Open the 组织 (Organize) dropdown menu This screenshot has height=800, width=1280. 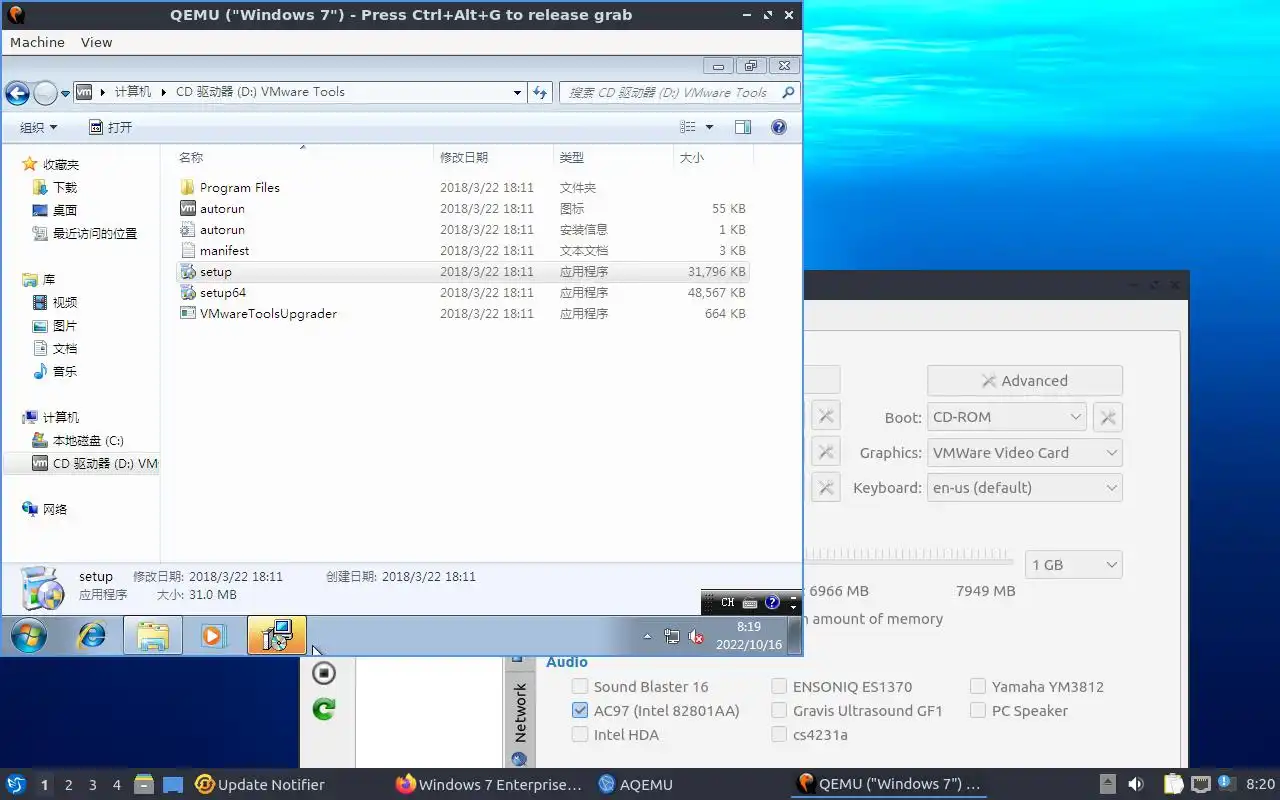click(39, 127)
